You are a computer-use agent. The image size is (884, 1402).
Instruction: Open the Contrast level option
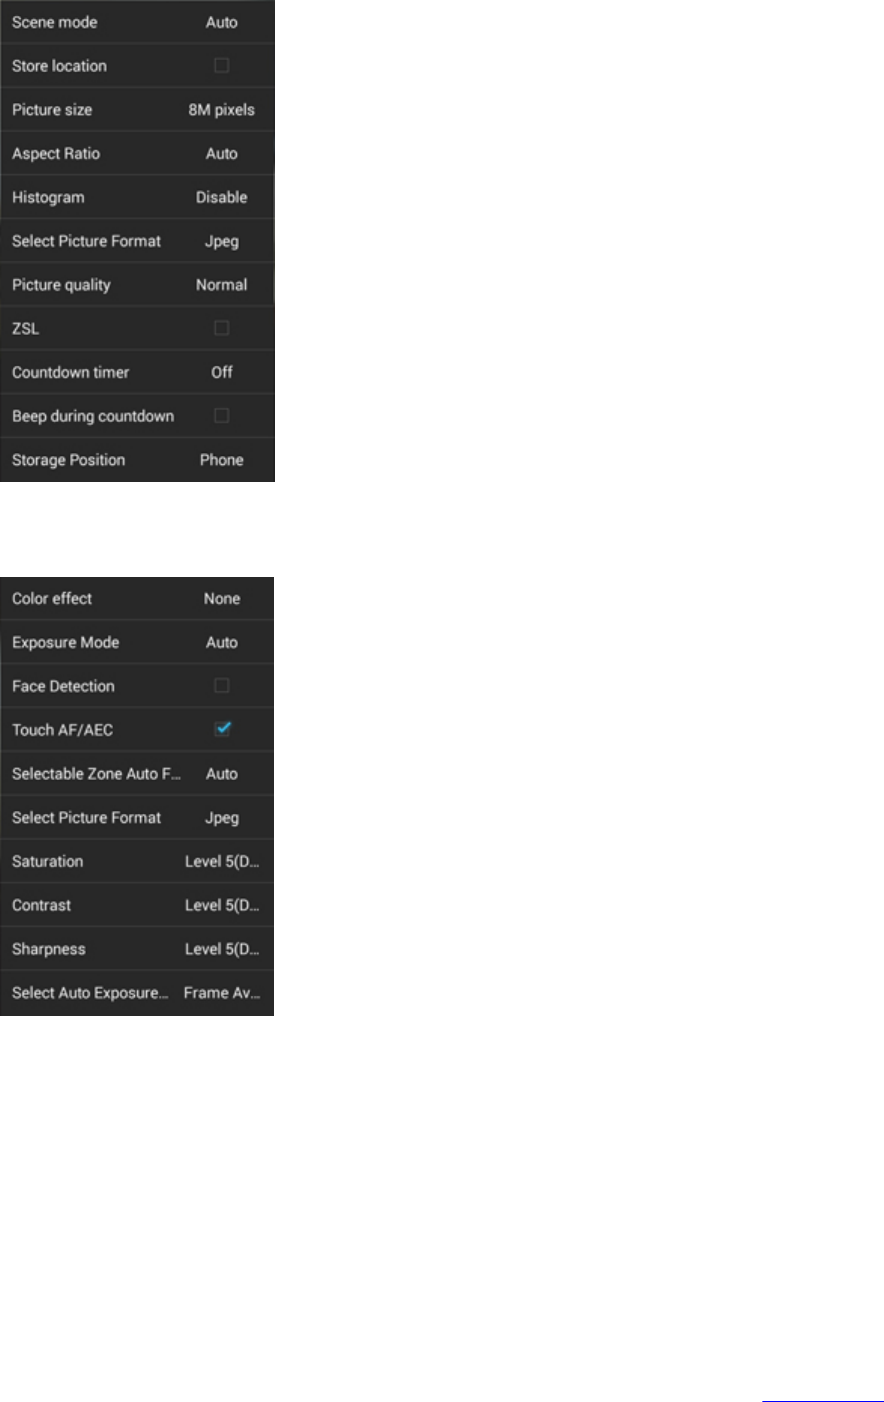coord(137,905)
